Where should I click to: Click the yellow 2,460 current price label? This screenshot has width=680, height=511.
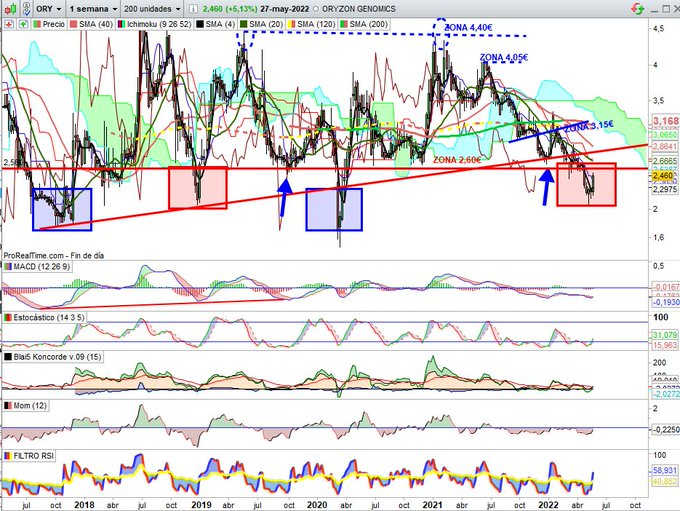coord(663,176)
